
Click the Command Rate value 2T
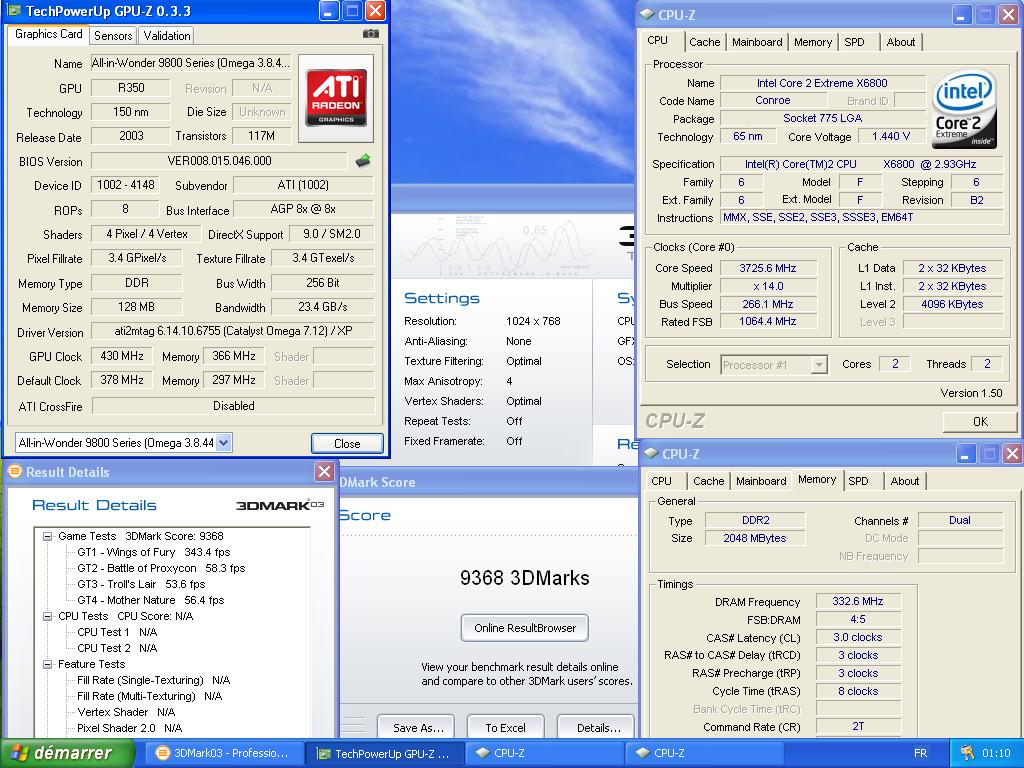coord(857,726)
